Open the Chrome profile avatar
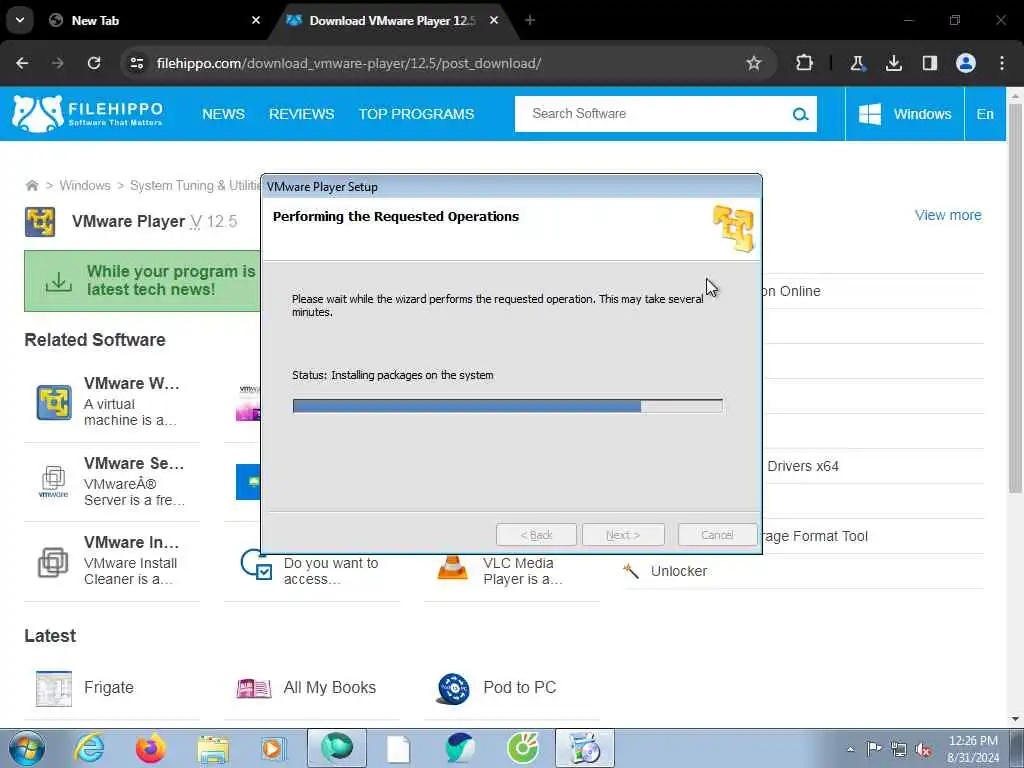The height and width of the screenshot is (768, 1024). [x=965, y=63]
